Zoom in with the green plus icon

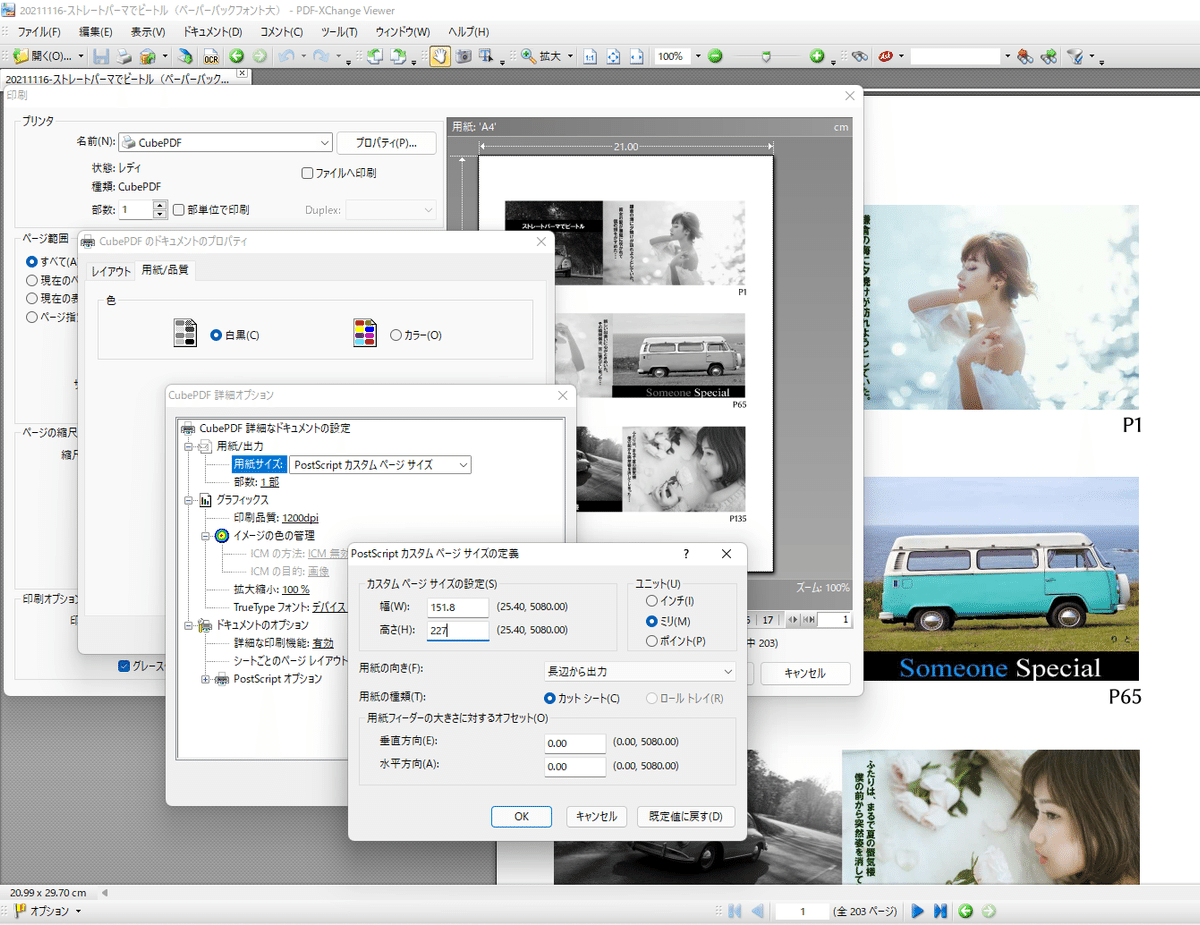[x=817, y=56]
